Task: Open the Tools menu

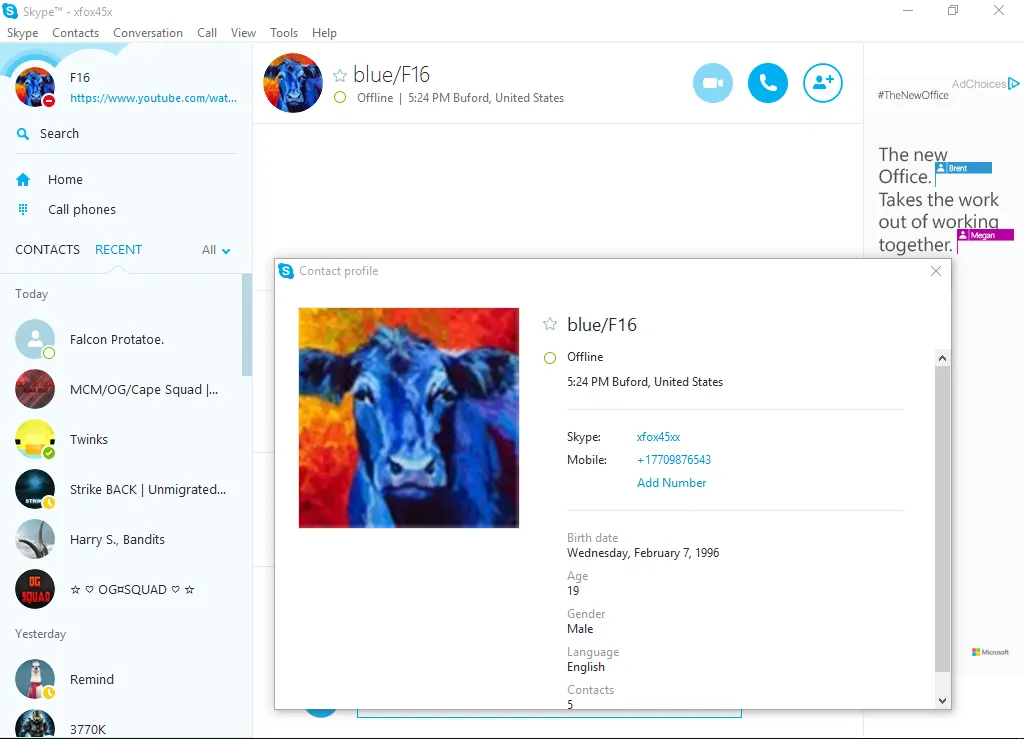Action: [284, 33]
